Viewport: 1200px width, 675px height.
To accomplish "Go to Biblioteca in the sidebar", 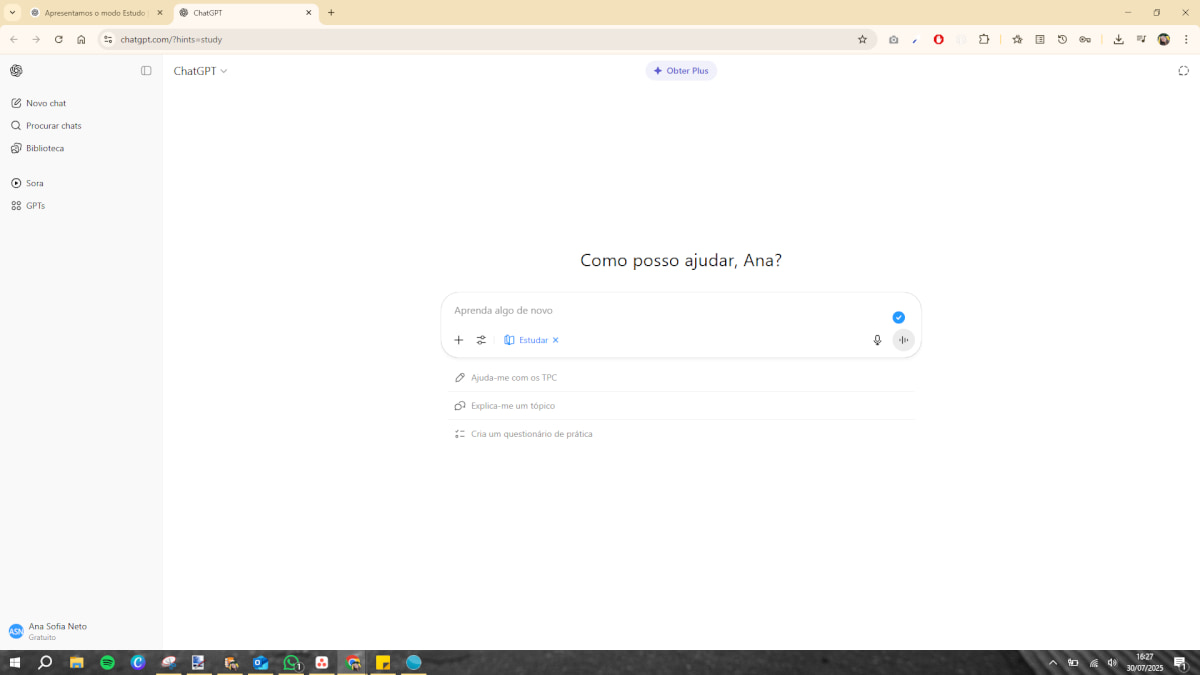I will (x=45, y=148).
